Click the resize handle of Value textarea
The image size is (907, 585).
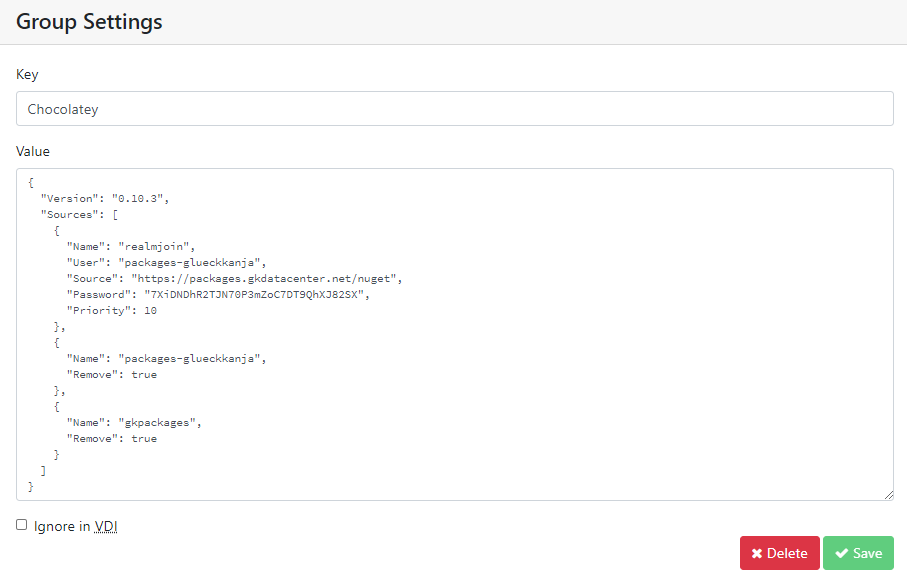[x=888, y=495]
